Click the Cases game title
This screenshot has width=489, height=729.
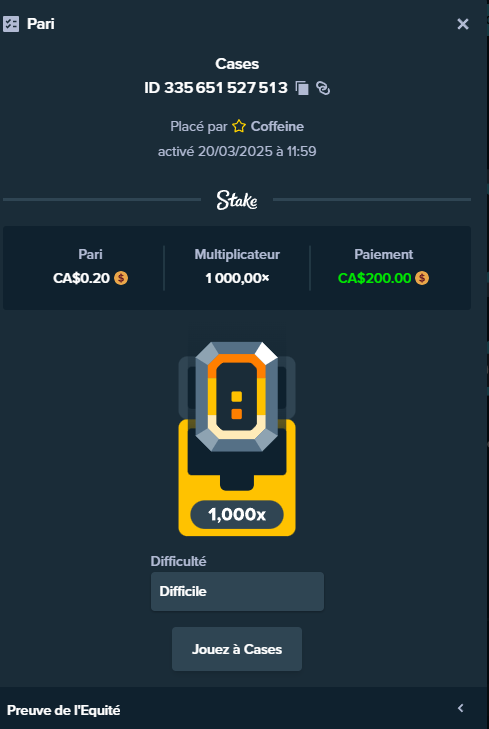click(x=237, y=64)
